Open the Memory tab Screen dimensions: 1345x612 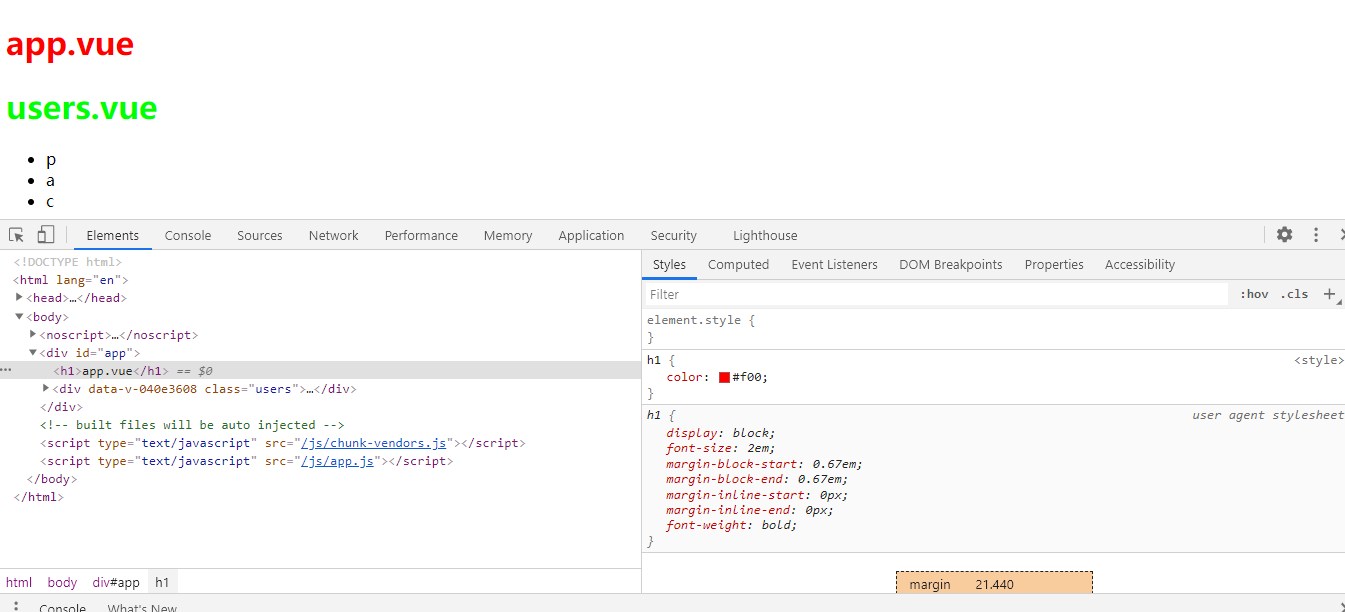[508, 236]
